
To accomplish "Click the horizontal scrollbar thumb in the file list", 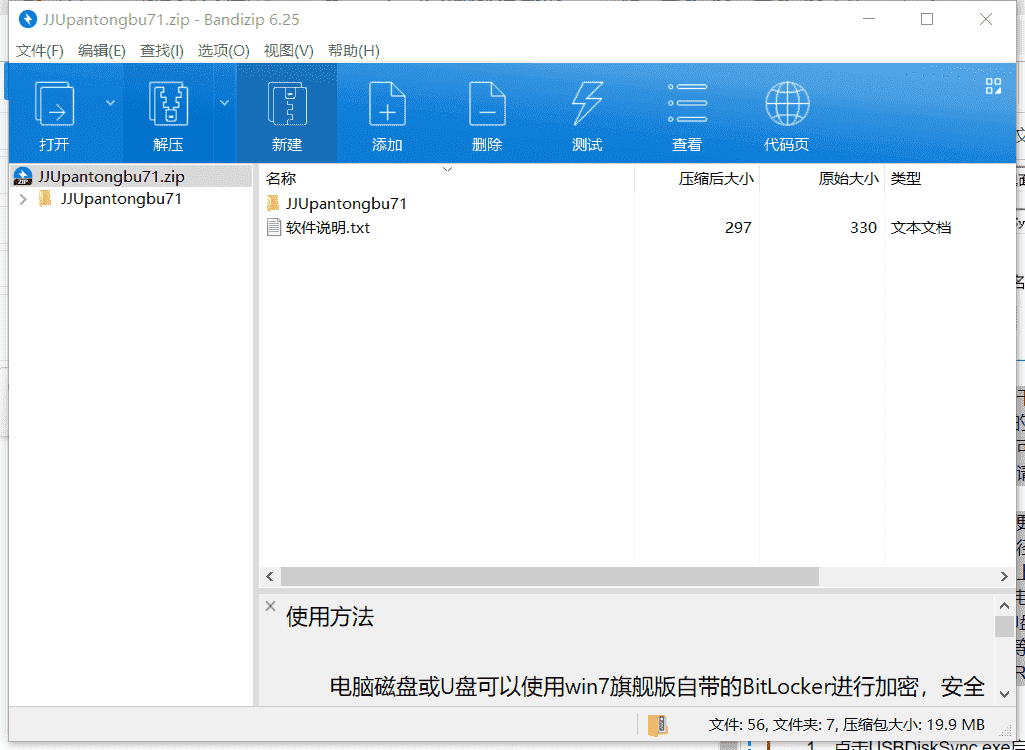I will tap(550, 576).
